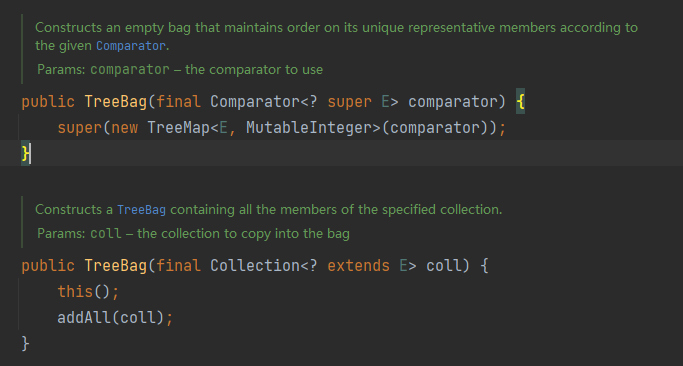This screenshot has height=366, width=683.
Task: Click the closing brace of the second constructor
Action: (x=25, y=343)
